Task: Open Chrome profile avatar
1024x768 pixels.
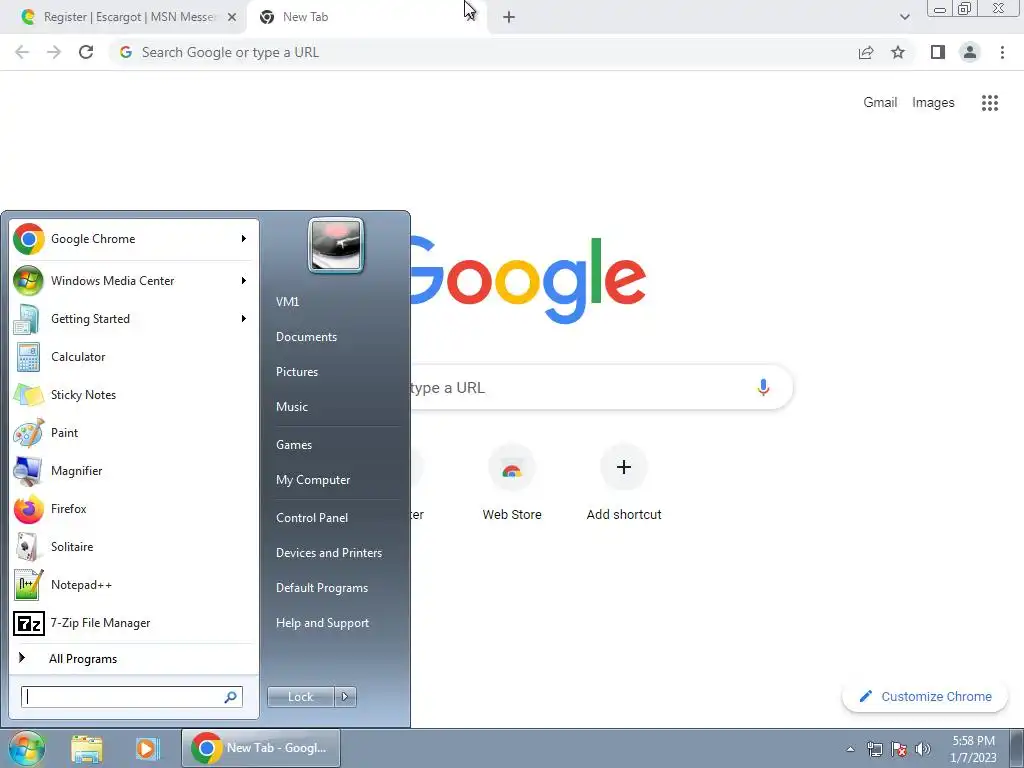Action: (x=970, y=52)
